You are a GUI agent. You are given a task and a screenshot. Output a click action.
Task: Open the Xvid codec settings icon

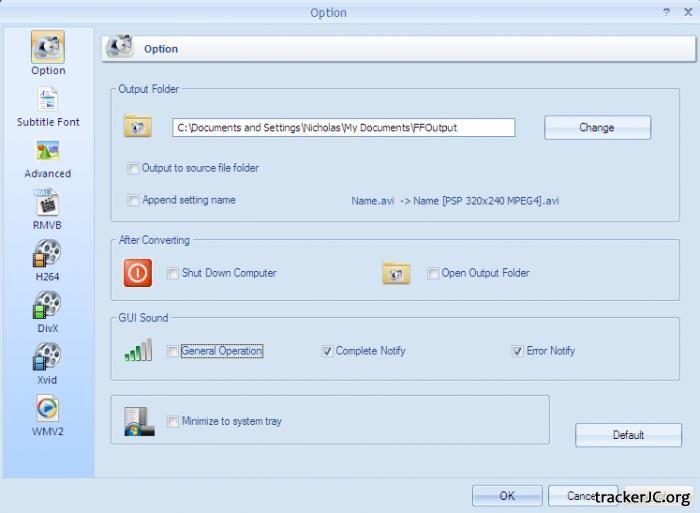tap(48, 357)
